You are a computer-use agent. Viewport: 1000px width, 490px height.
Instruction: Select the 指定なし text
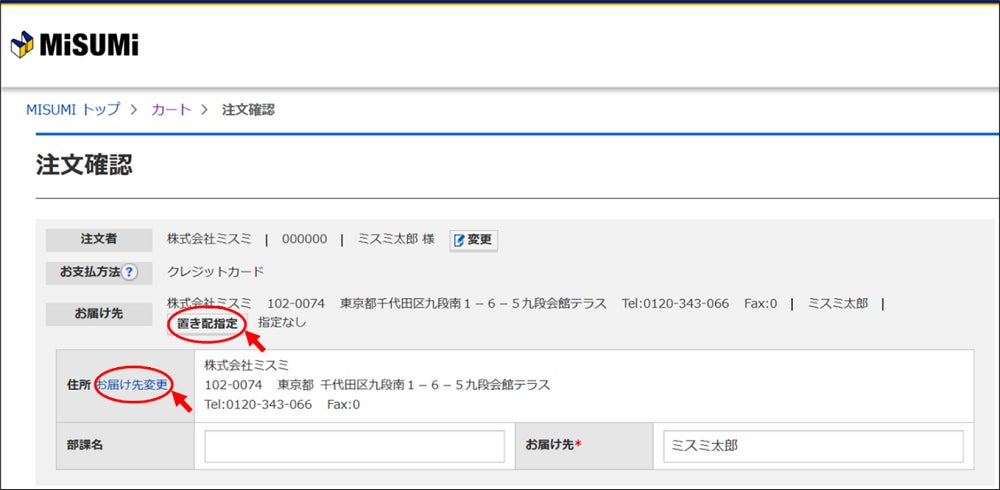click(282, 323)
